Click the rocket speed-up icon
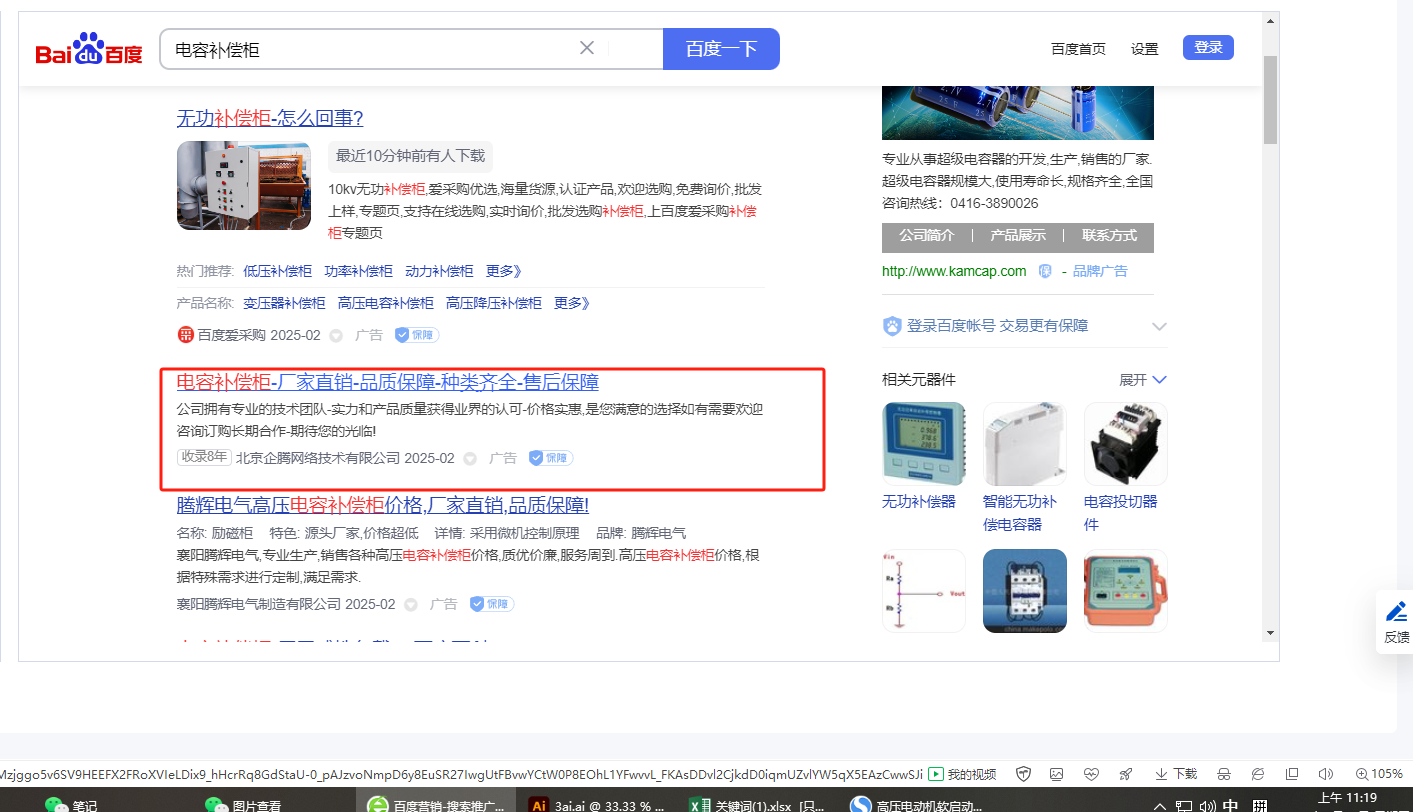The image size is (1413, 812). [x=1126, y=774]
